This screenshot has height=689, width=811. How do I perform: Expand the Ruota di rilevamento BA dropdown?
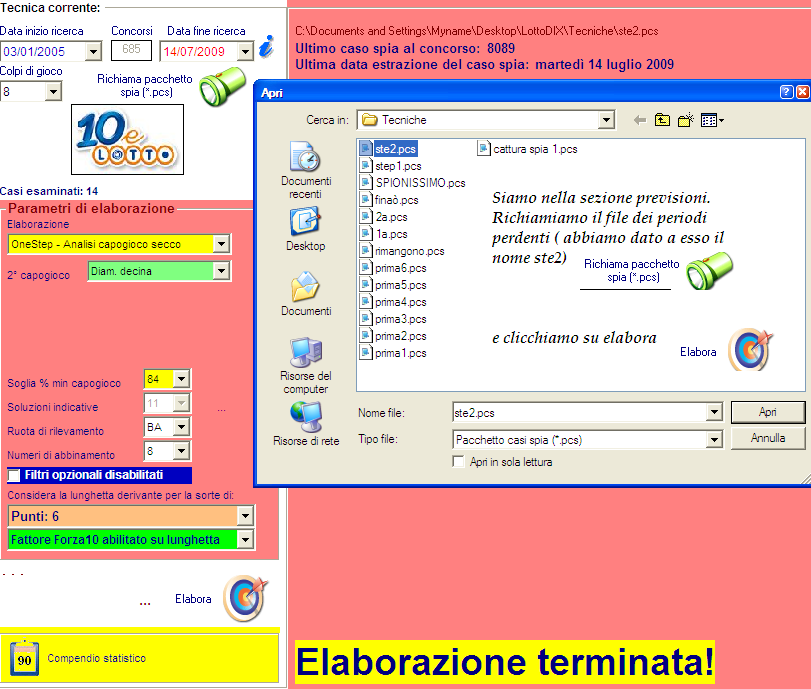(x=181, y=427)
